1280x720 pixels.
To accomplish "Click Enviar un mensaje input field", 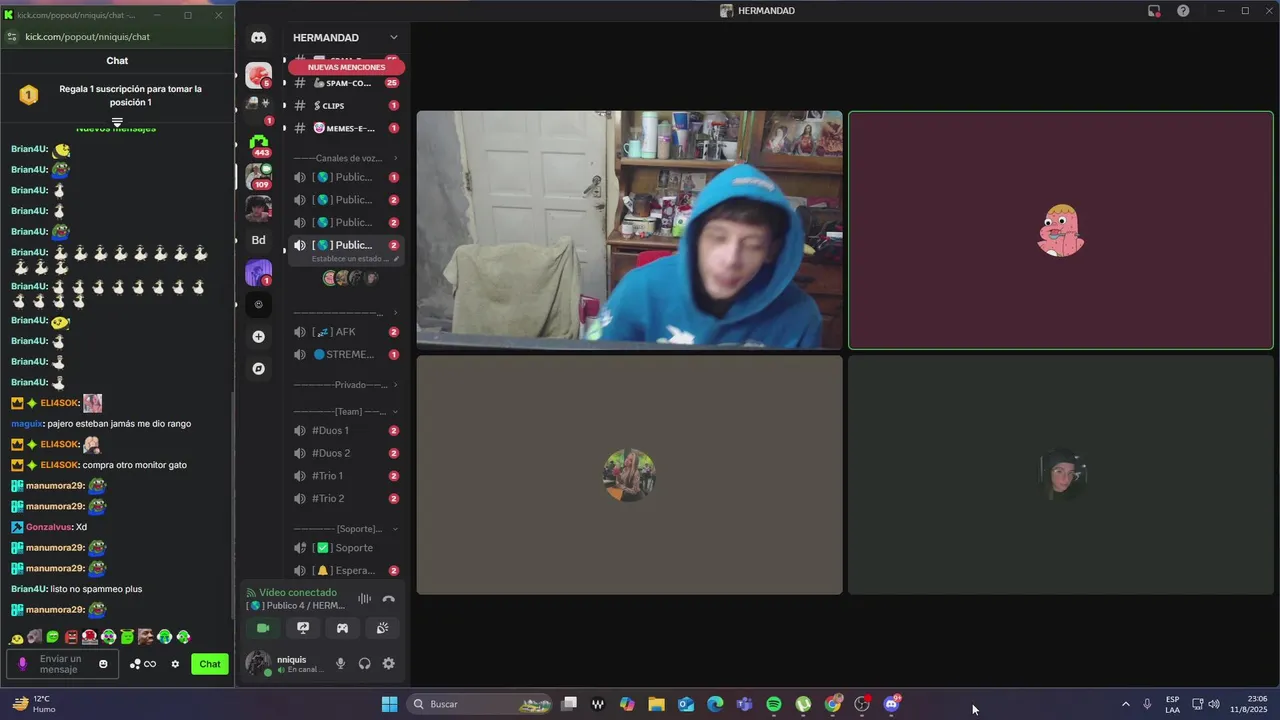I will coord(63,664).
